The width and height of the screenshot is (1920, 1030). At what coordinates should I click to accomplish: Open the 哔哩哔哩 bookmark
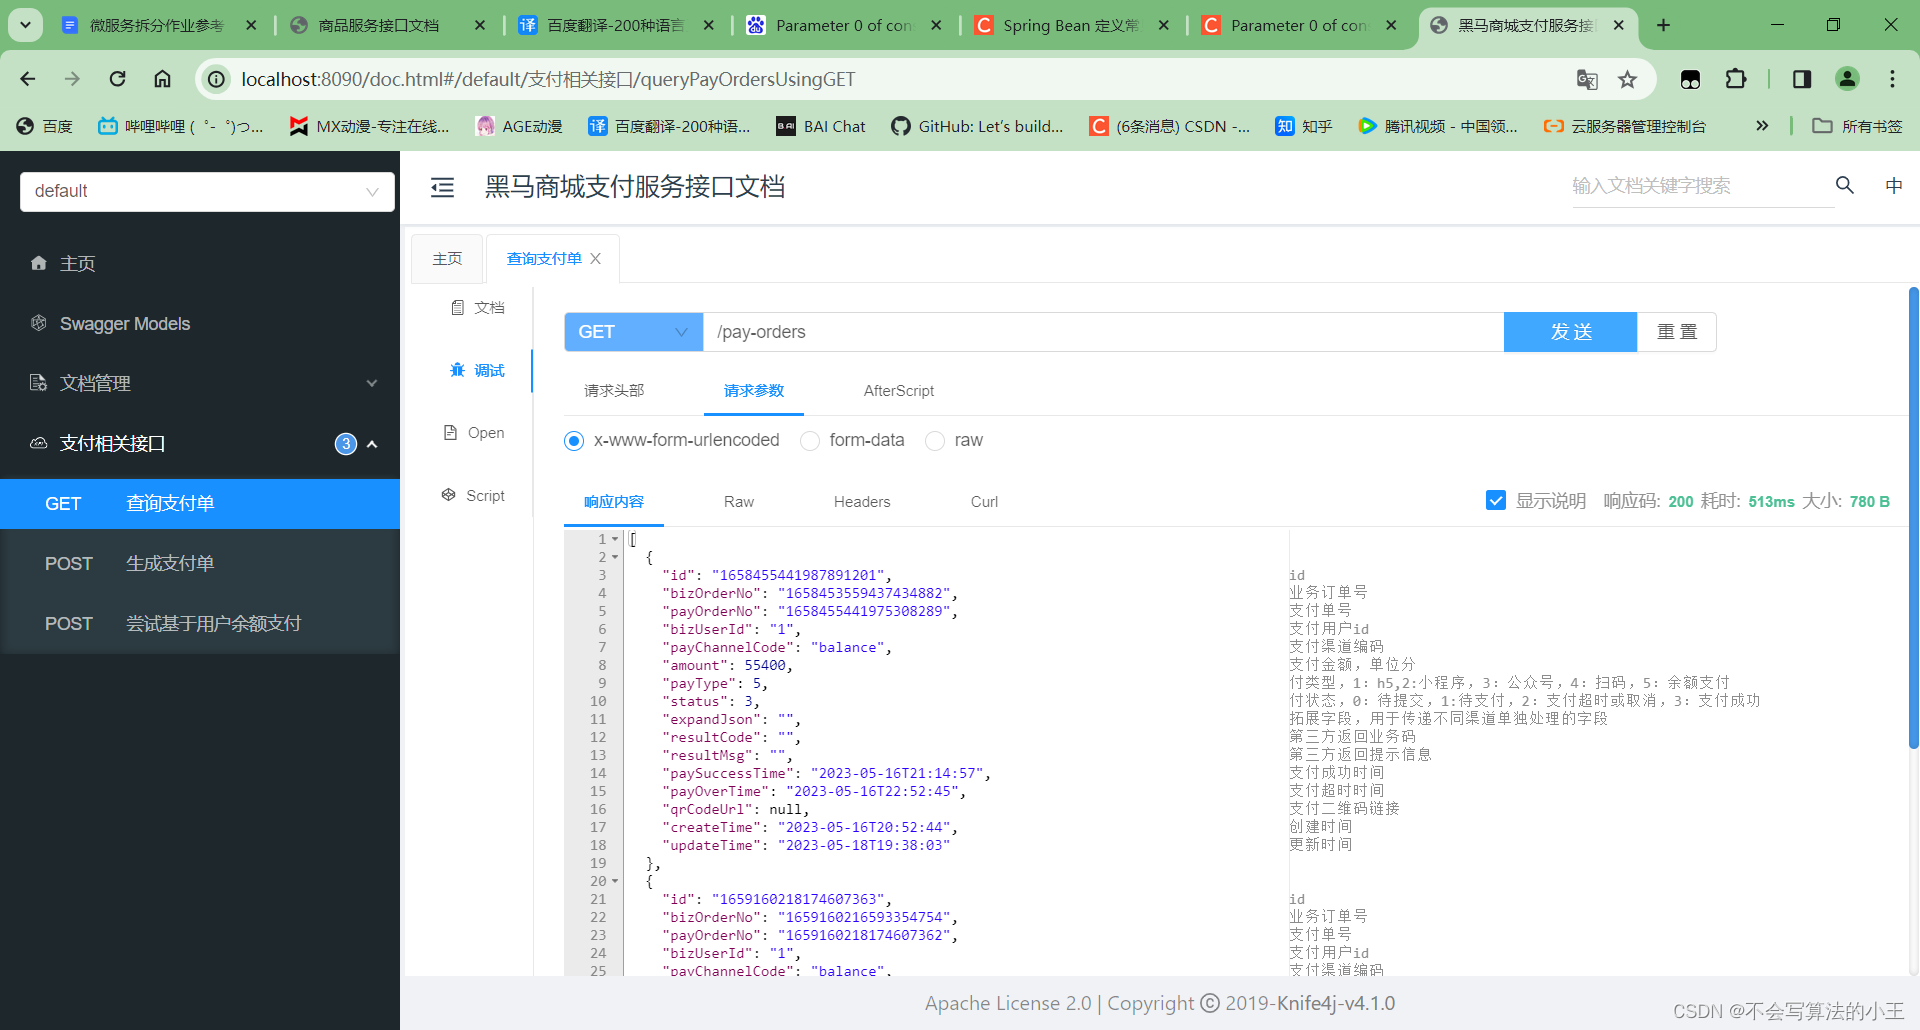180,126
